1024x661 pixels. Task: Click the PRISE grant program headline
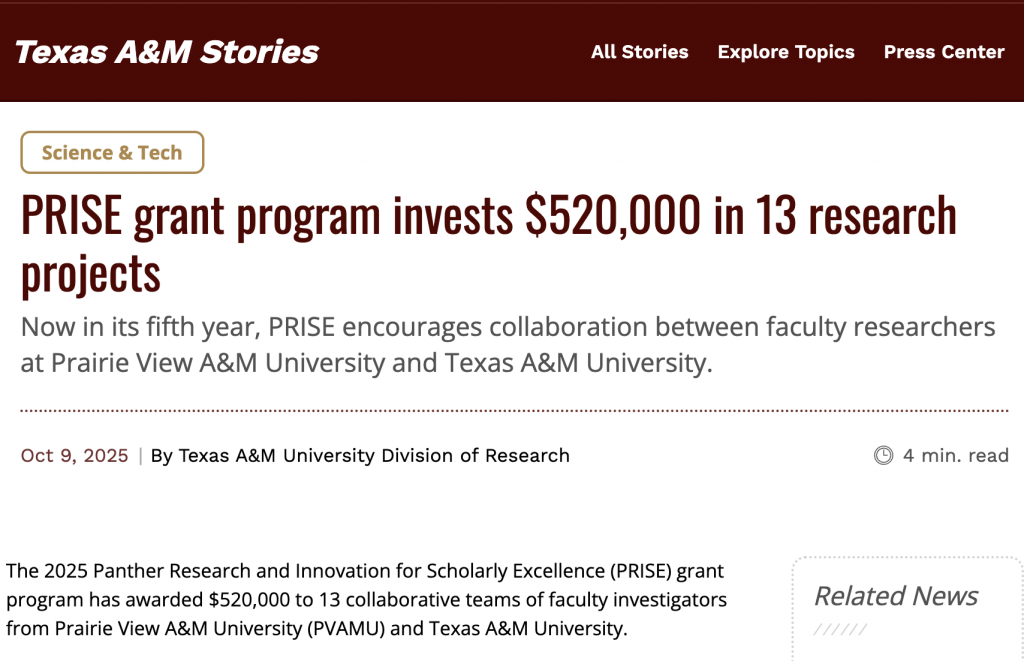(x=488, y=217)
